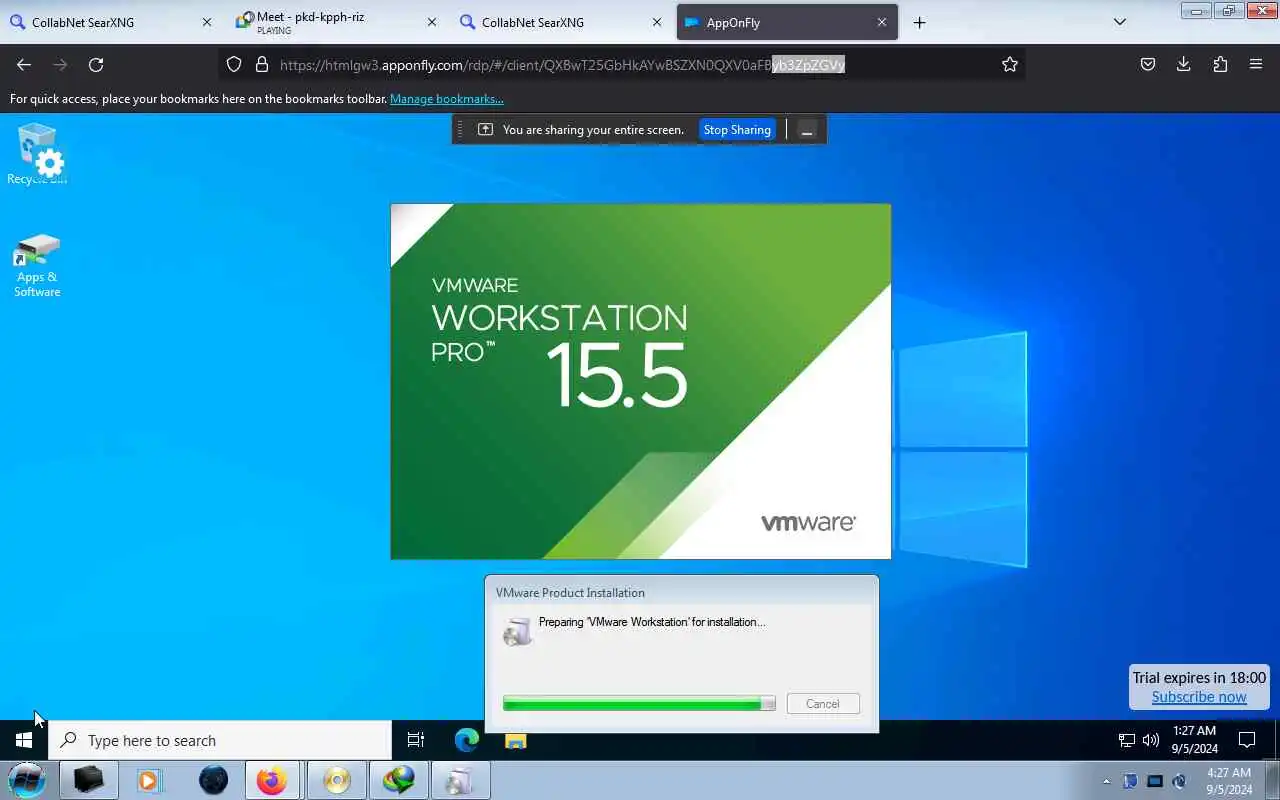Show hidden icons in the host tray
The width and height of the screenshot is (1280, 800).
[x=1106, y=781]
